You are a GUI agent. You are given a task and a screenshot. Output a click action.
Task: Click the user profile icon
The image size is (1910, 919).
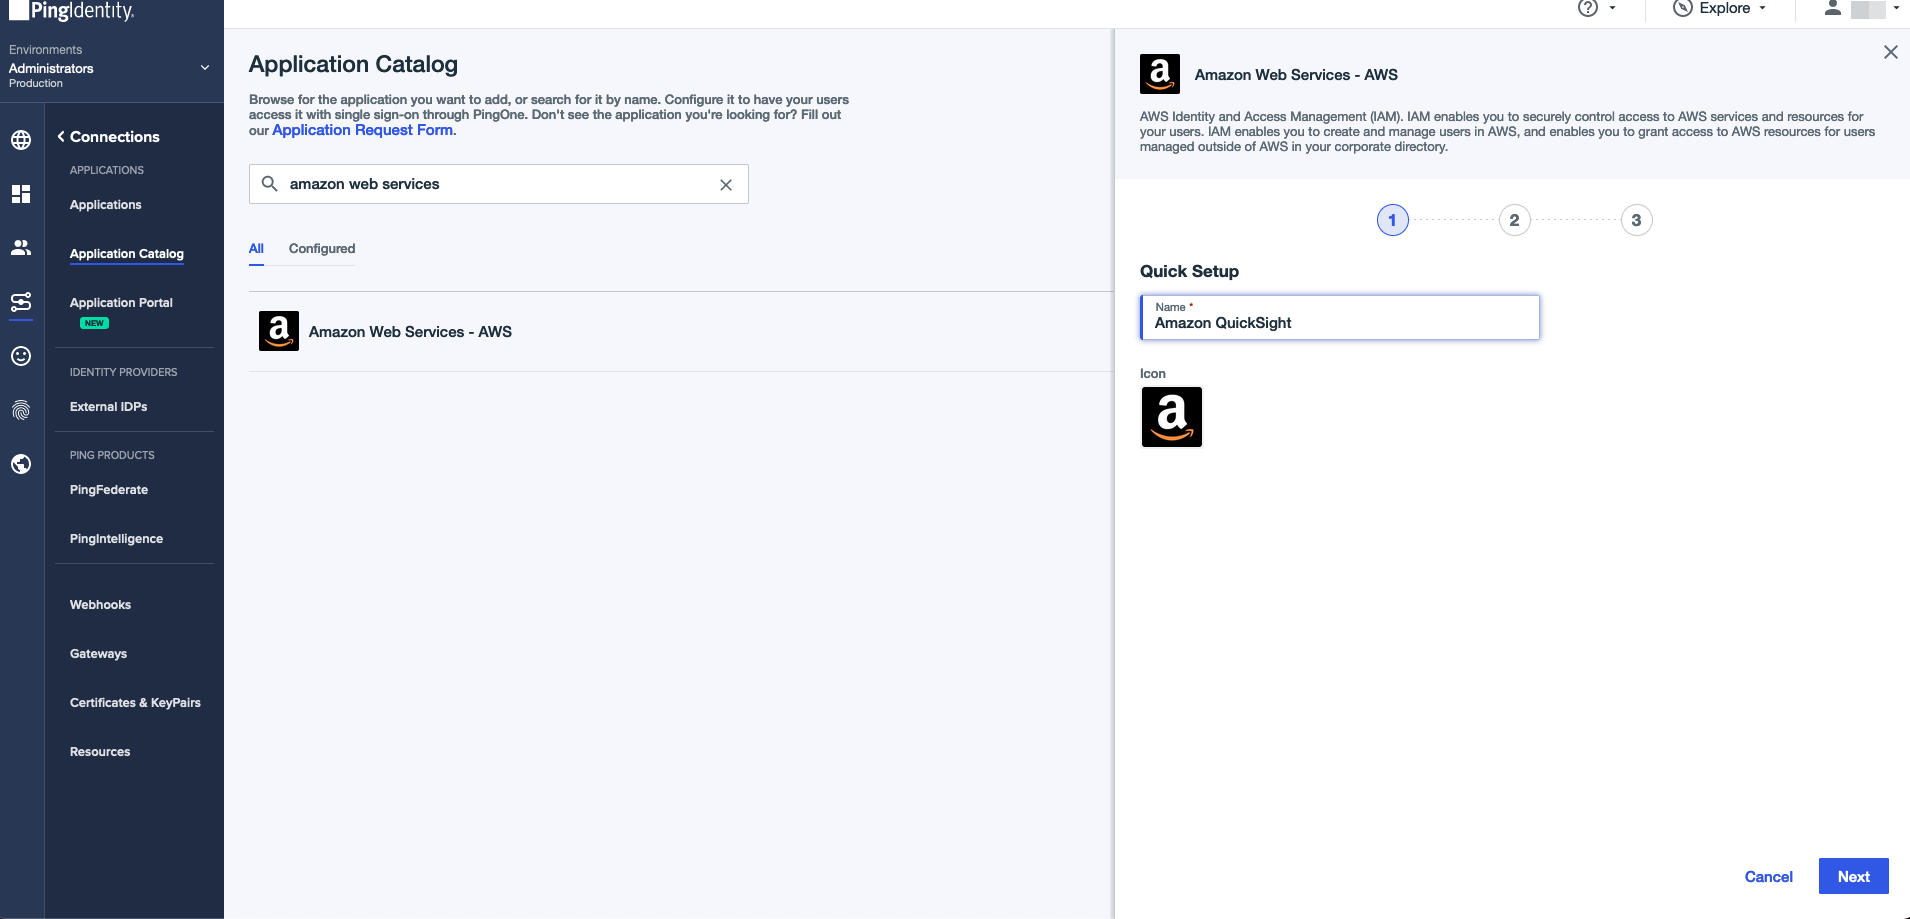click(1833, 8)
